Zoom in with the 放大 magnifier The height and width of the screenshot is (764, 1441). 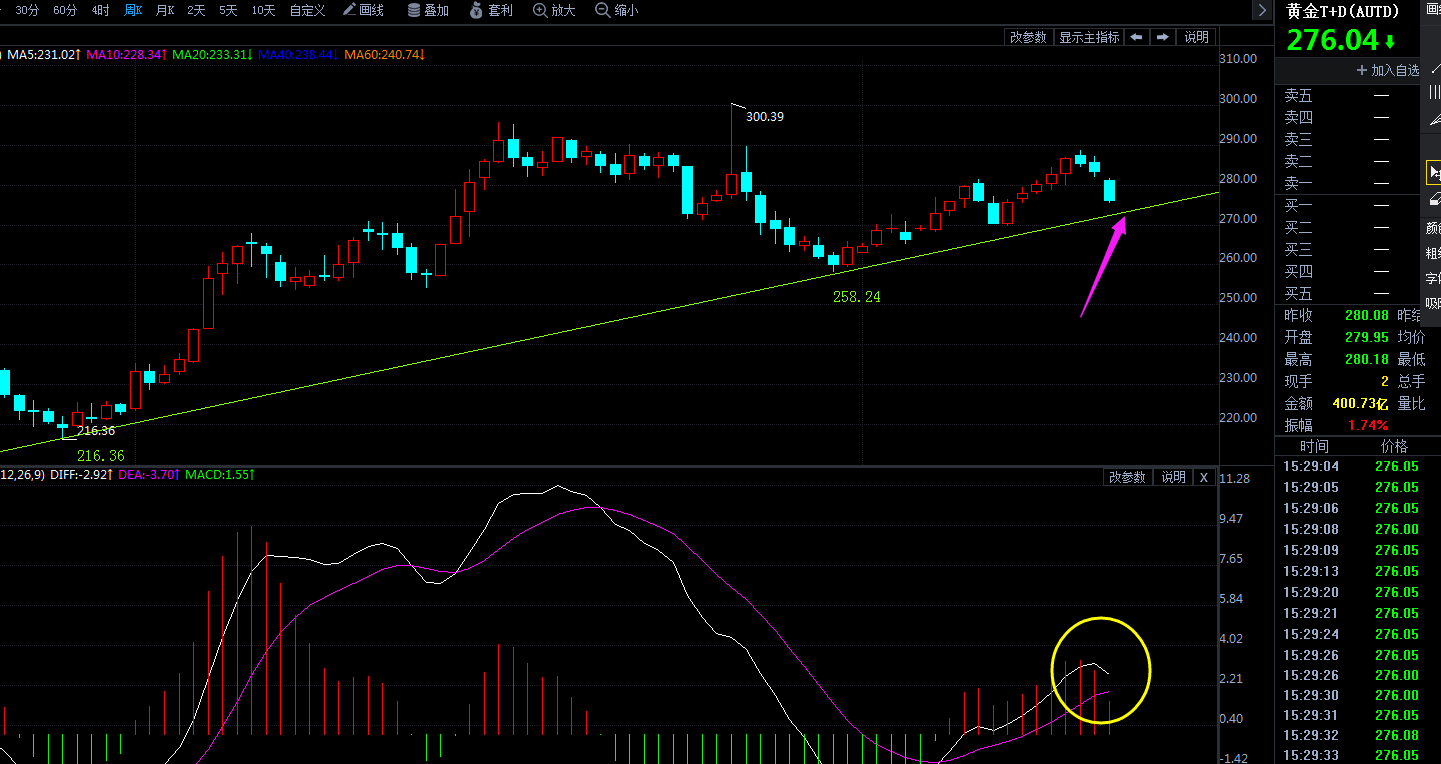(x=555, y=10)
